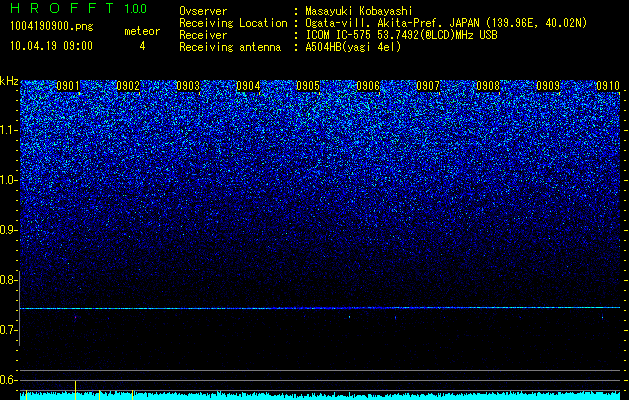Screen dimensions: 629x400
Task: Select the ICOM IC-575 receiver description
Action: 401,35
